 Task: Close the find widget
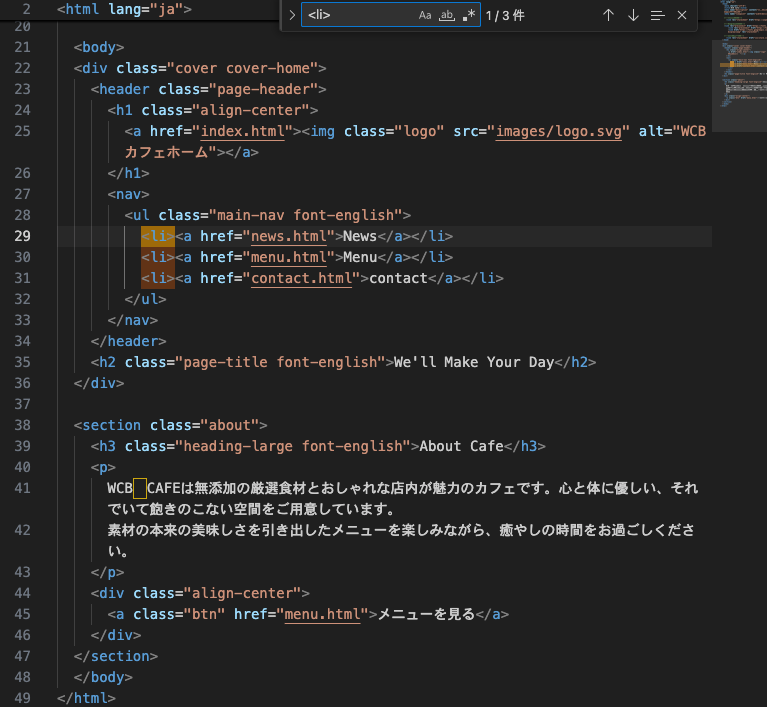click(x=682, y=16)
